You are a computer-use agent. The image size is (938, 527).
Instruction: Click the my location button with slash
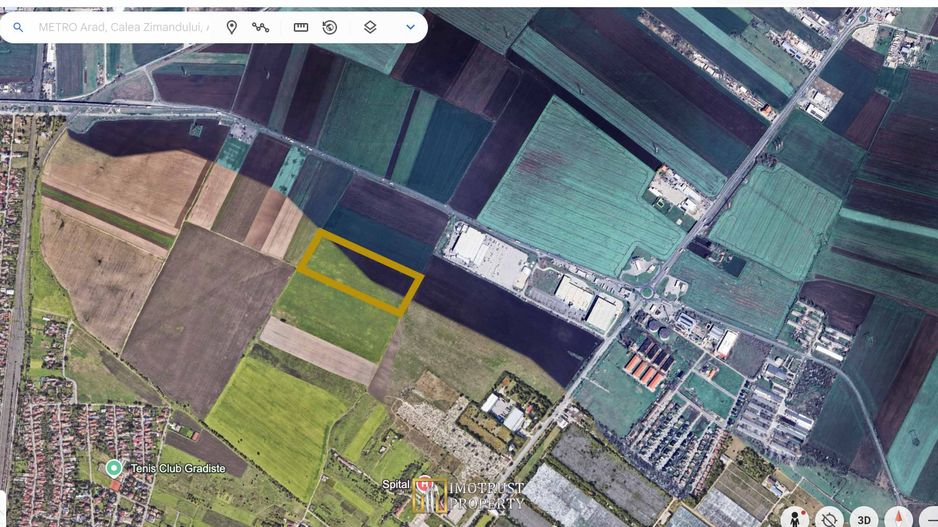829,518
